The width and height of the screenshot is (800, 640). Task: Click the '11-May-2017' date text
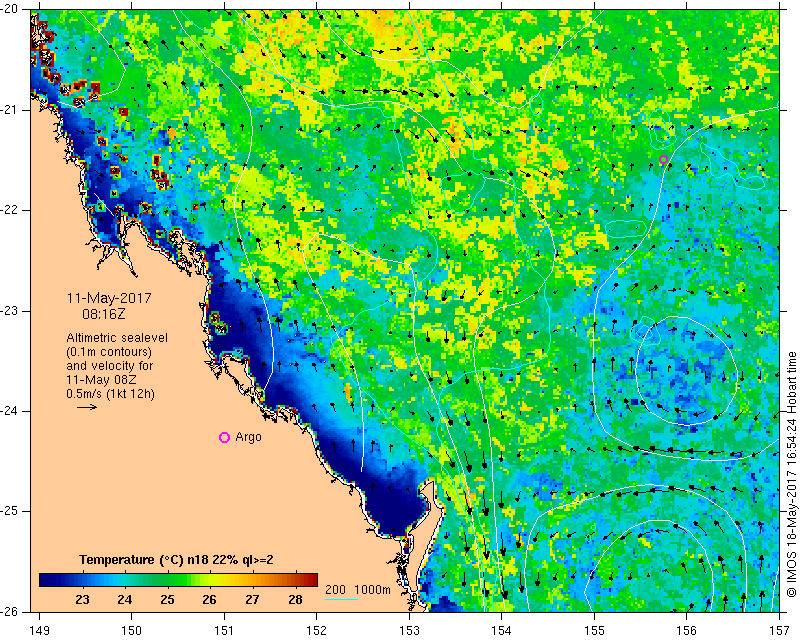click(x=109, y=298)
